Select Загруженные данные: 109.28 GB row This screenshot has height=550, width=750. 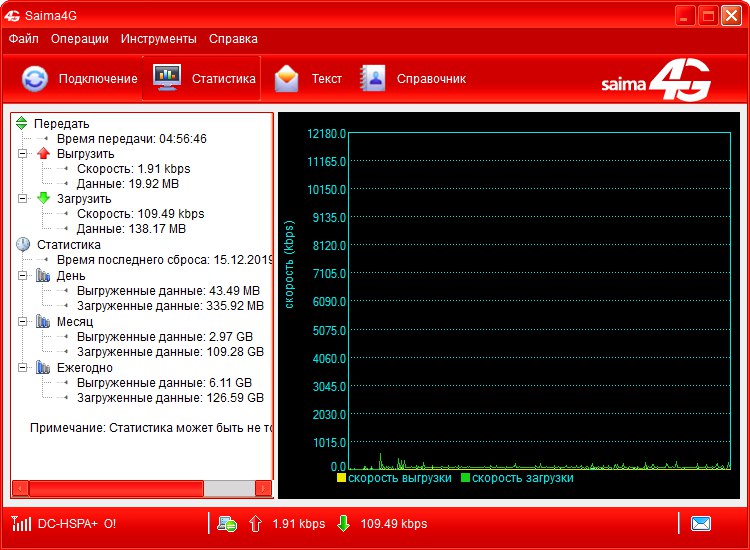[170, 352]
